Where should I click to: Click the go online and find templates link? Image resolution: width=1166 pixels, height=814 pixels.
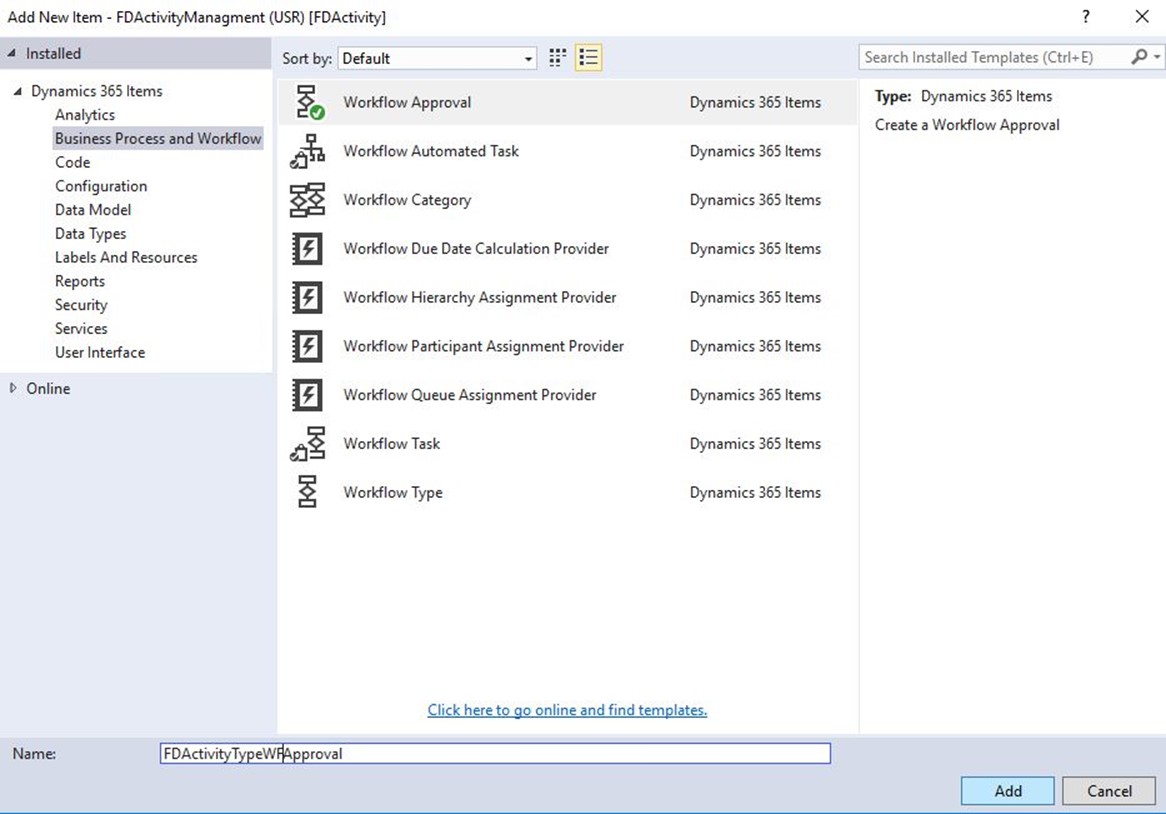tap(567, 710)
